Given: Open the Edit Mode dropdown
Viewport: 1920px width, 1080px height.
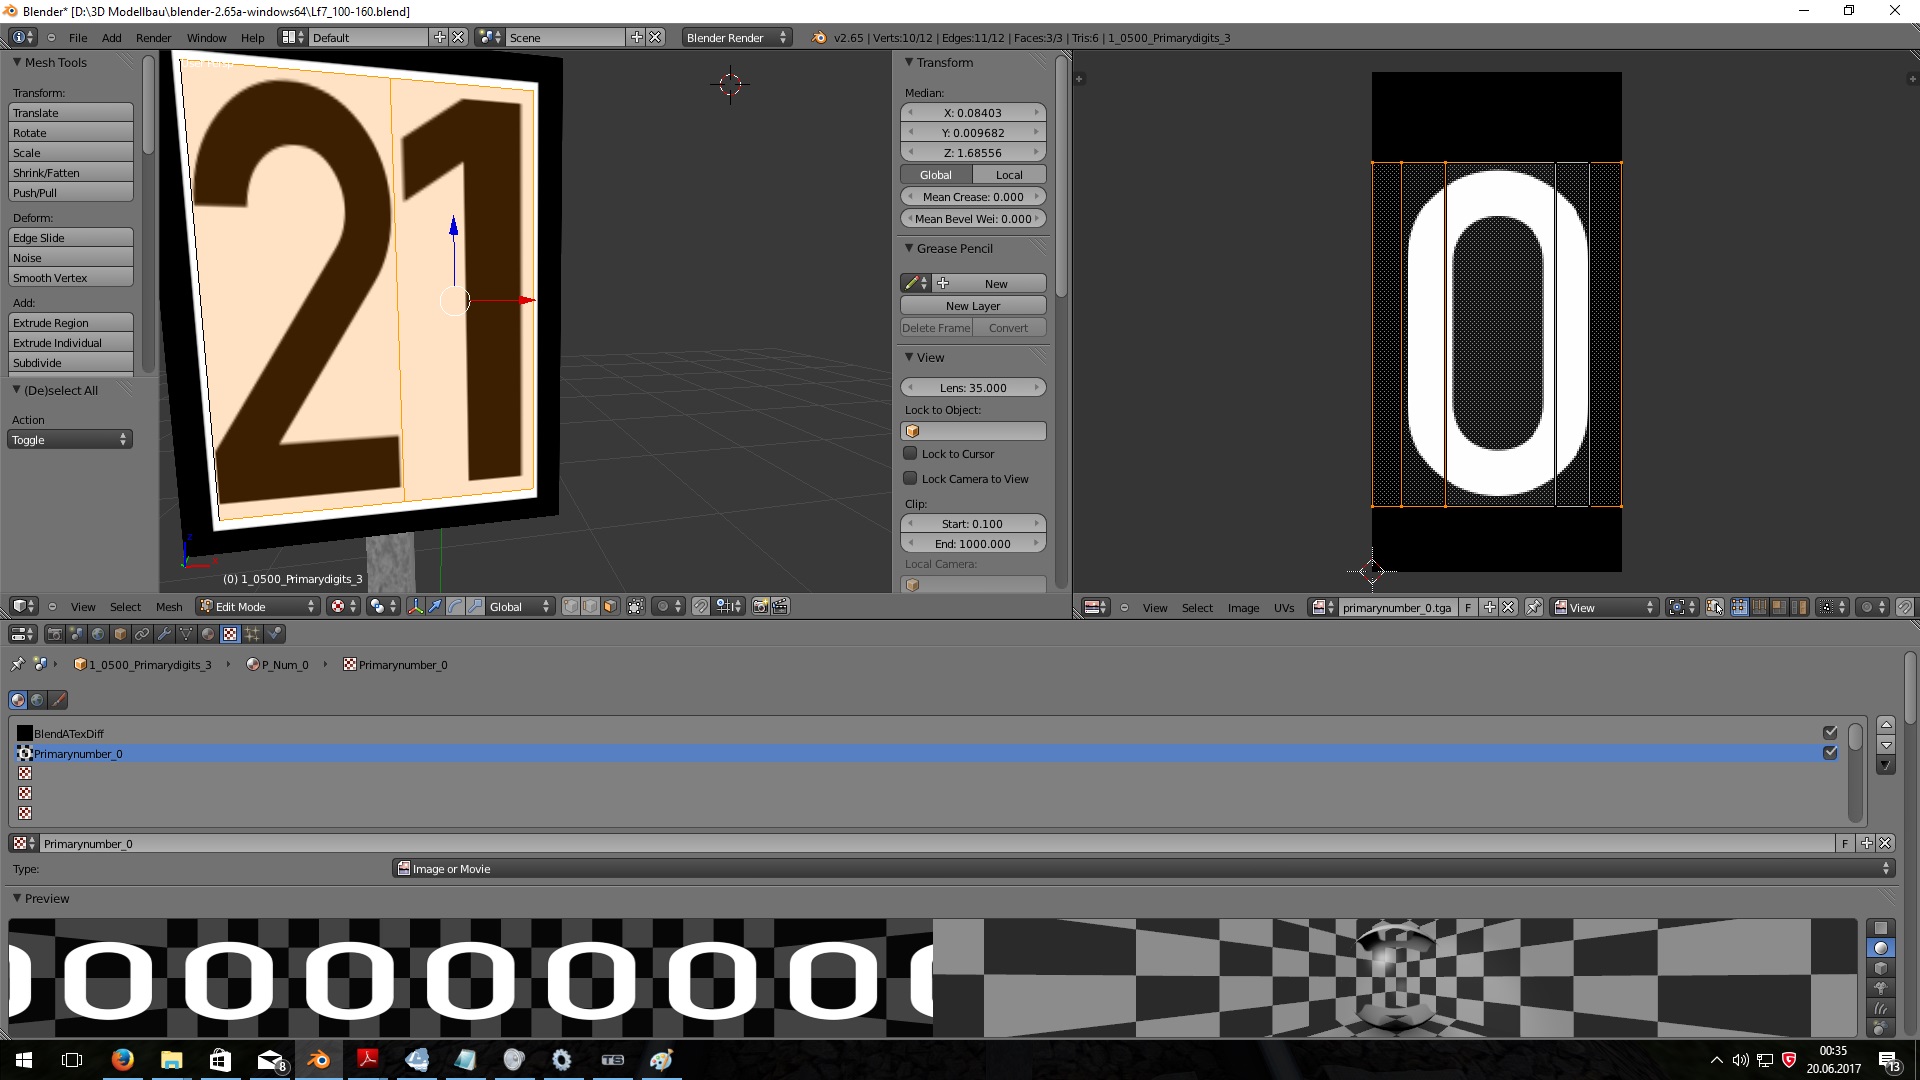Looking at the screenshot, I should [x=258, y=607].
